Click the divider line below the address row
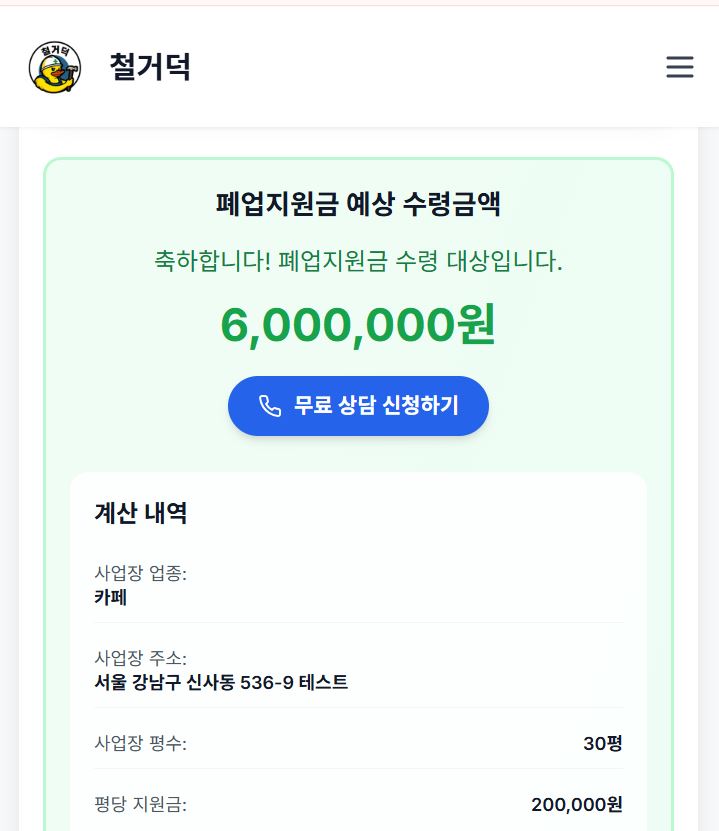This screenshot has height=831, width=719. [358, 707]
